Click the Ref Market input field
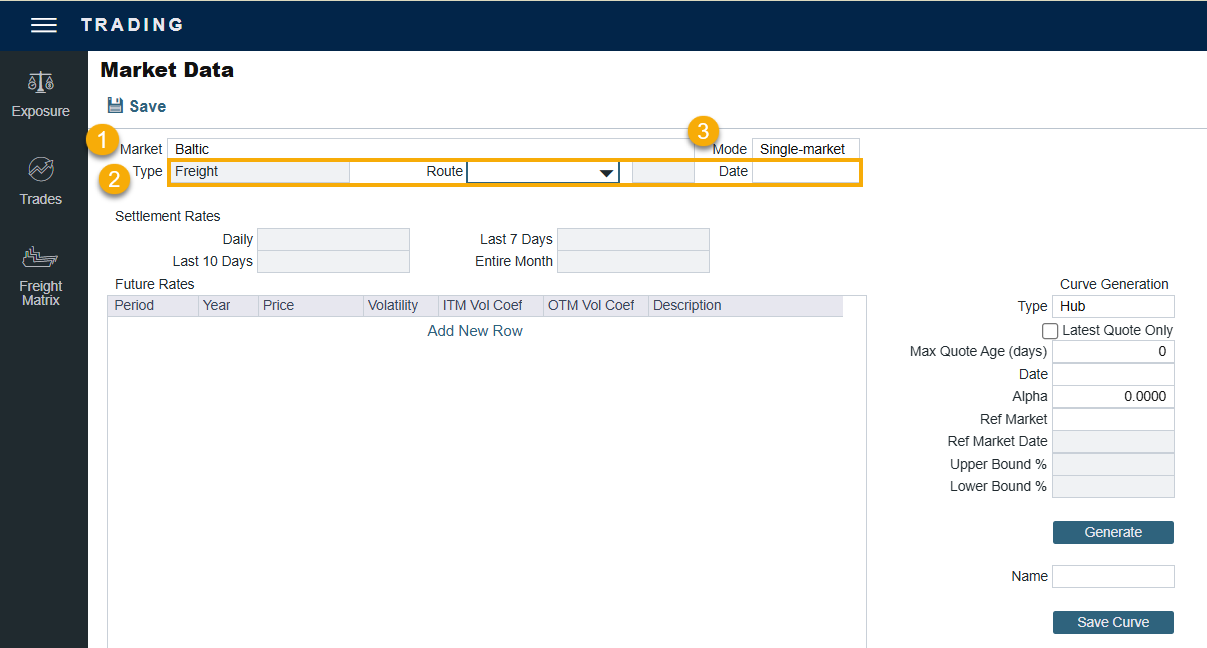 pyautogui.click(x=1112, y=419)
